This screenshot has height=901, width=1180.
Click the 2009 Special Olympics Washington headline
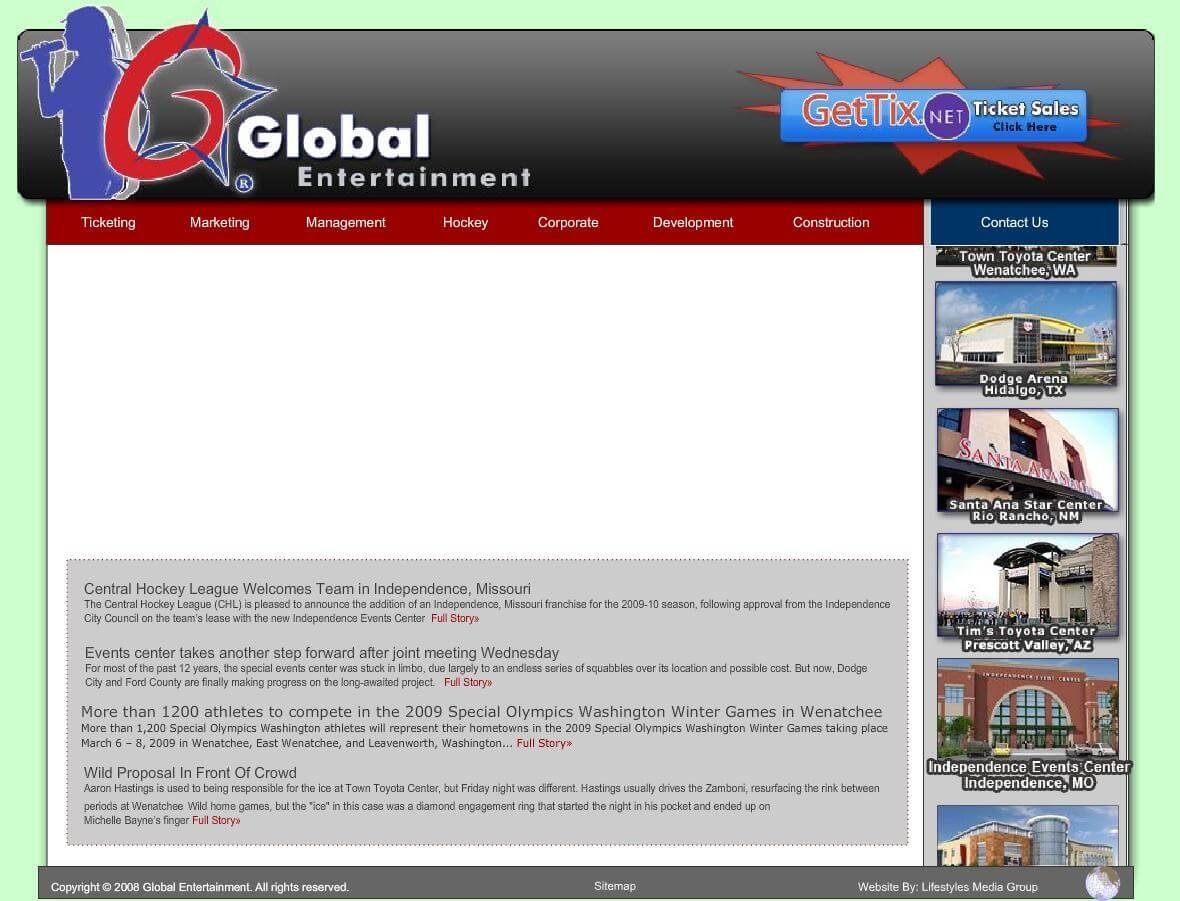pyautogui.click(x=482, y=711)
